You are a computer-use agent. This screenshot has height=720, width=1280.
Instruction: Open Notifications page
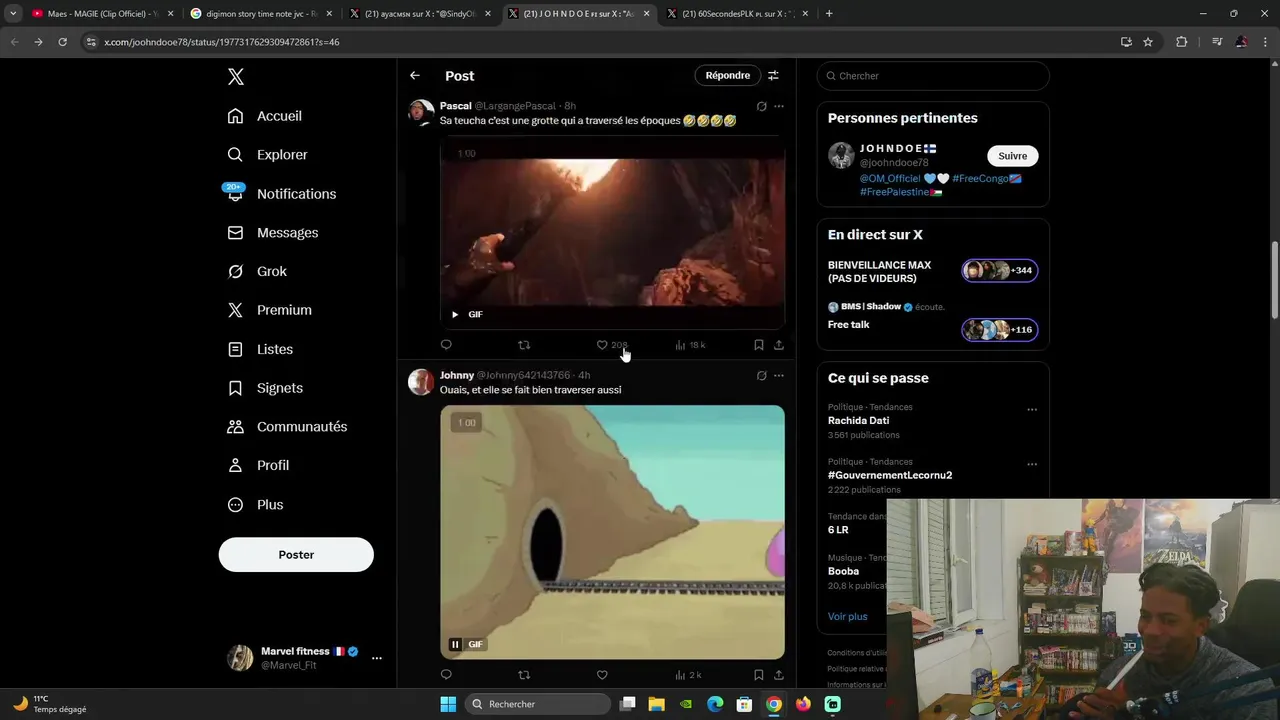tap(282, 194)
